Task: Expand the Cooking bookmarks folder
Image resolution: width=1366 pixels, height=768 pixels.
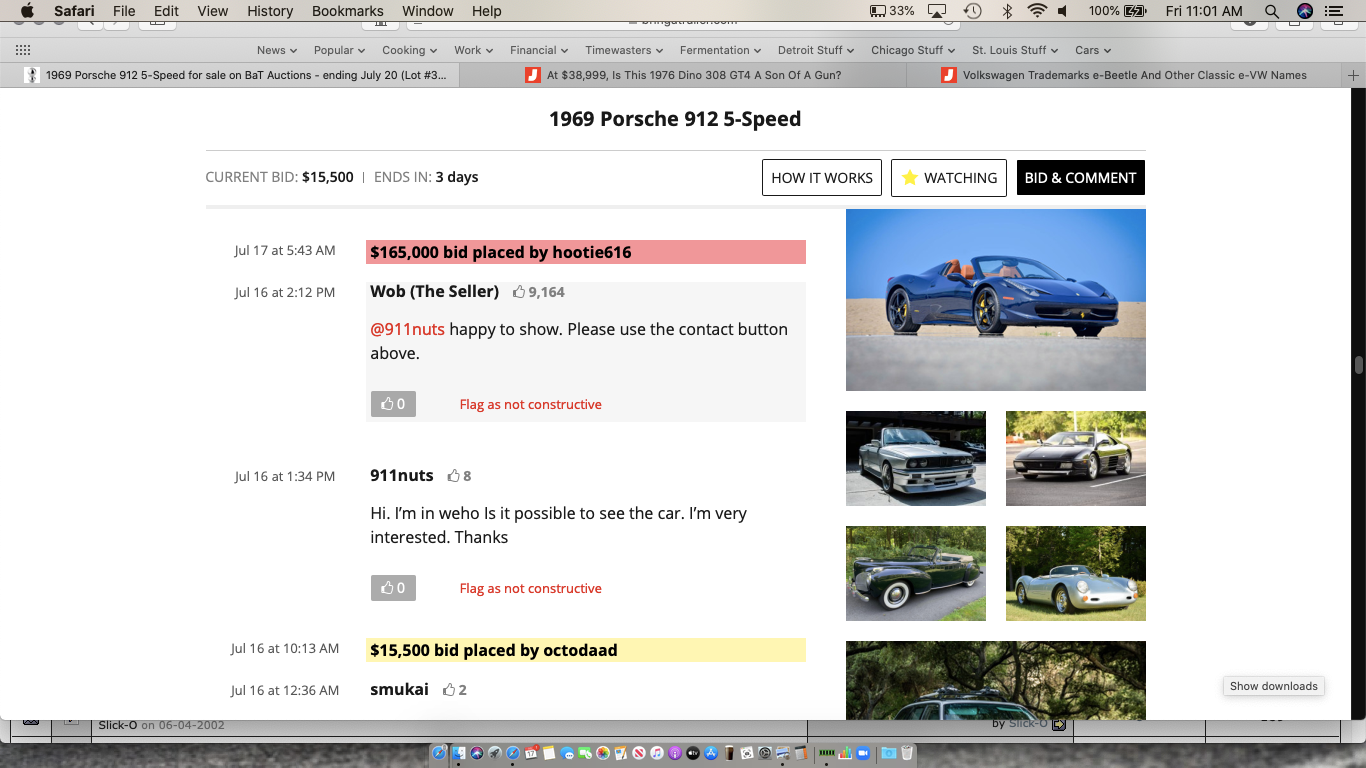Action: pos(409,50)
